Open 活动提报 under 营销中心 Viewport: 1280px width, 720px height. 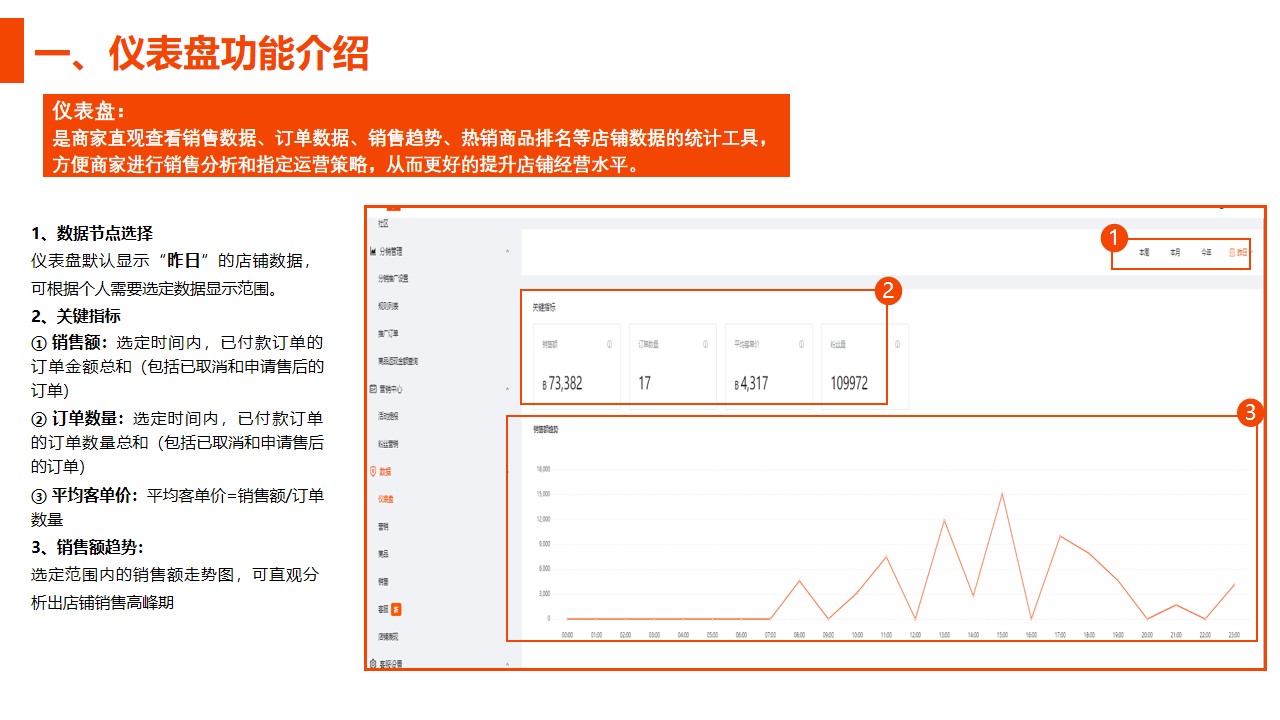pyautogui.click(x=387, y=415)
